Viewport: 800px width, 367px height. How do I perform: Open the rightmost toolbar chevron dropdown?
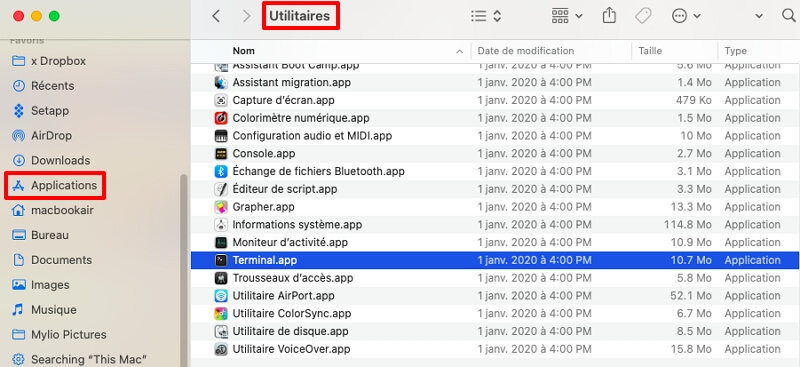[x=759, y=16]
